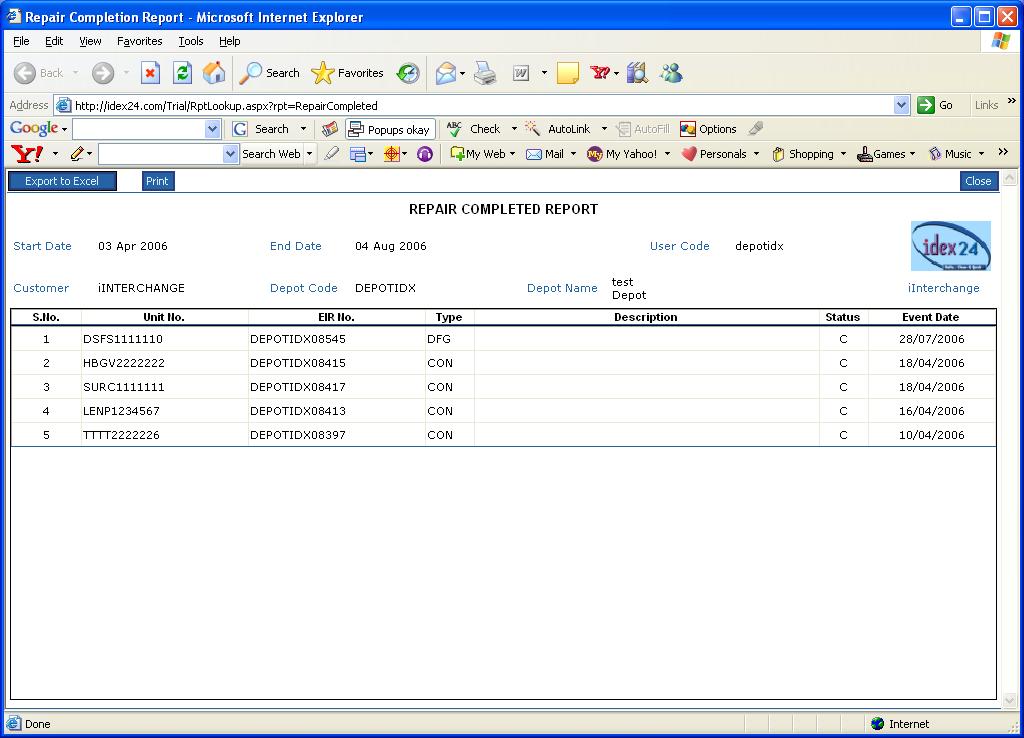Image resolution: width=1024 pixels, height=738 pixels.
Task: Click the Print printer icon
Action: (x=485, y=73)
